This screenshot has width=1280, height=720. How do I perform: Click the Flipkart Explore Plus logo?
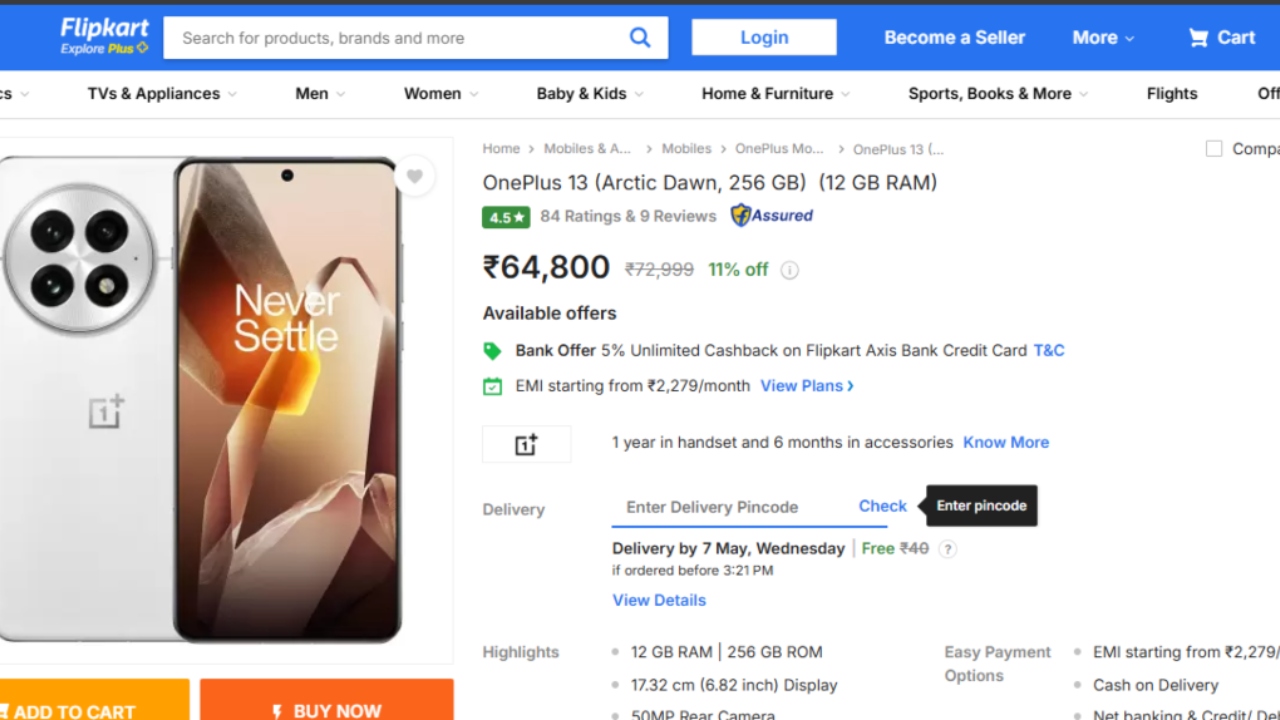pyautogui.click(x=104, y=36)
